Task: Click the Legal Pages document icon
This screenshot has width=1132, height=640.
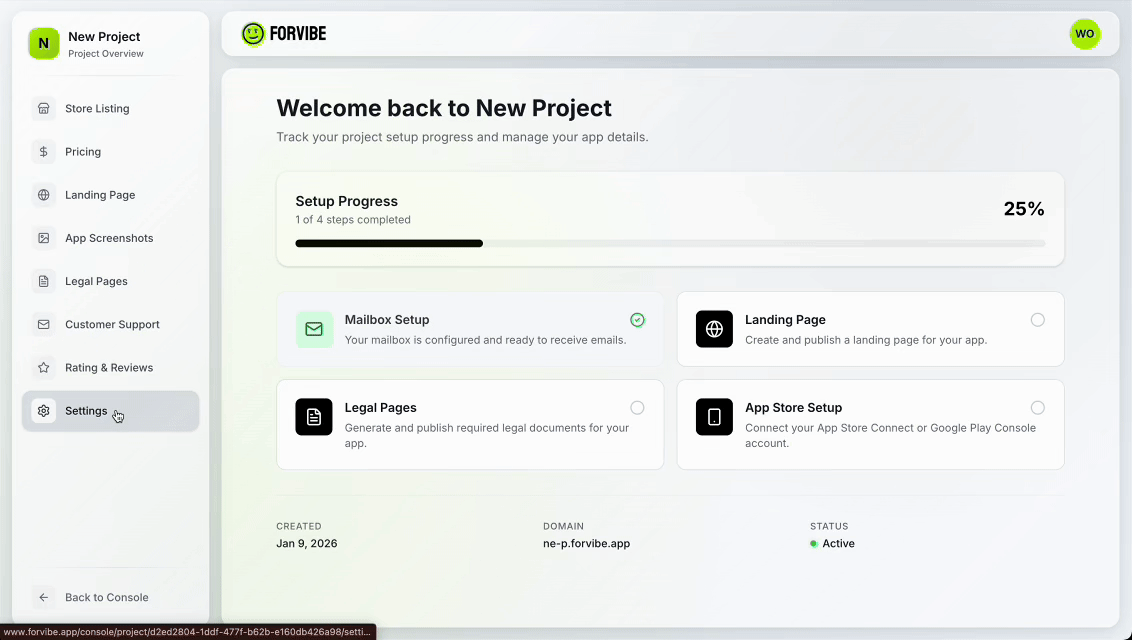Action: 43,281
